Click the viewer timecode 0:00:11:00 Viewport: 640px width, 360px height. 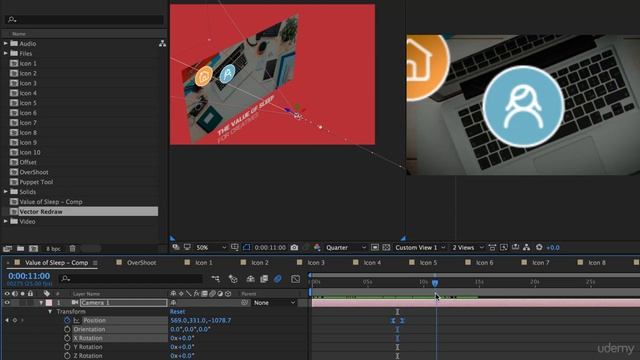coord(270,247)
